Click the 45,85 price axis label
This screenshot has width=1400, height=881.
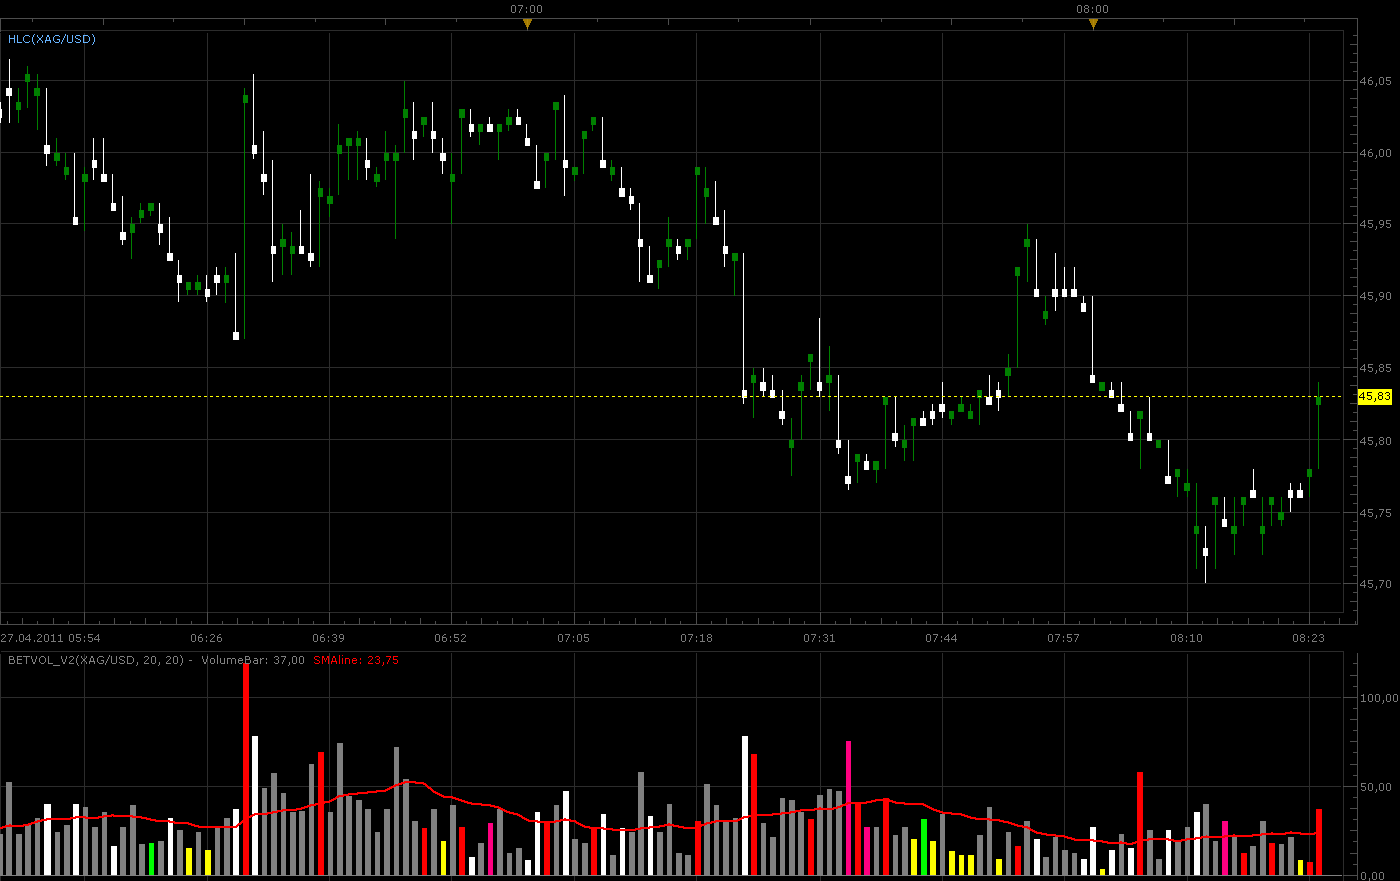click(1375, 368)
